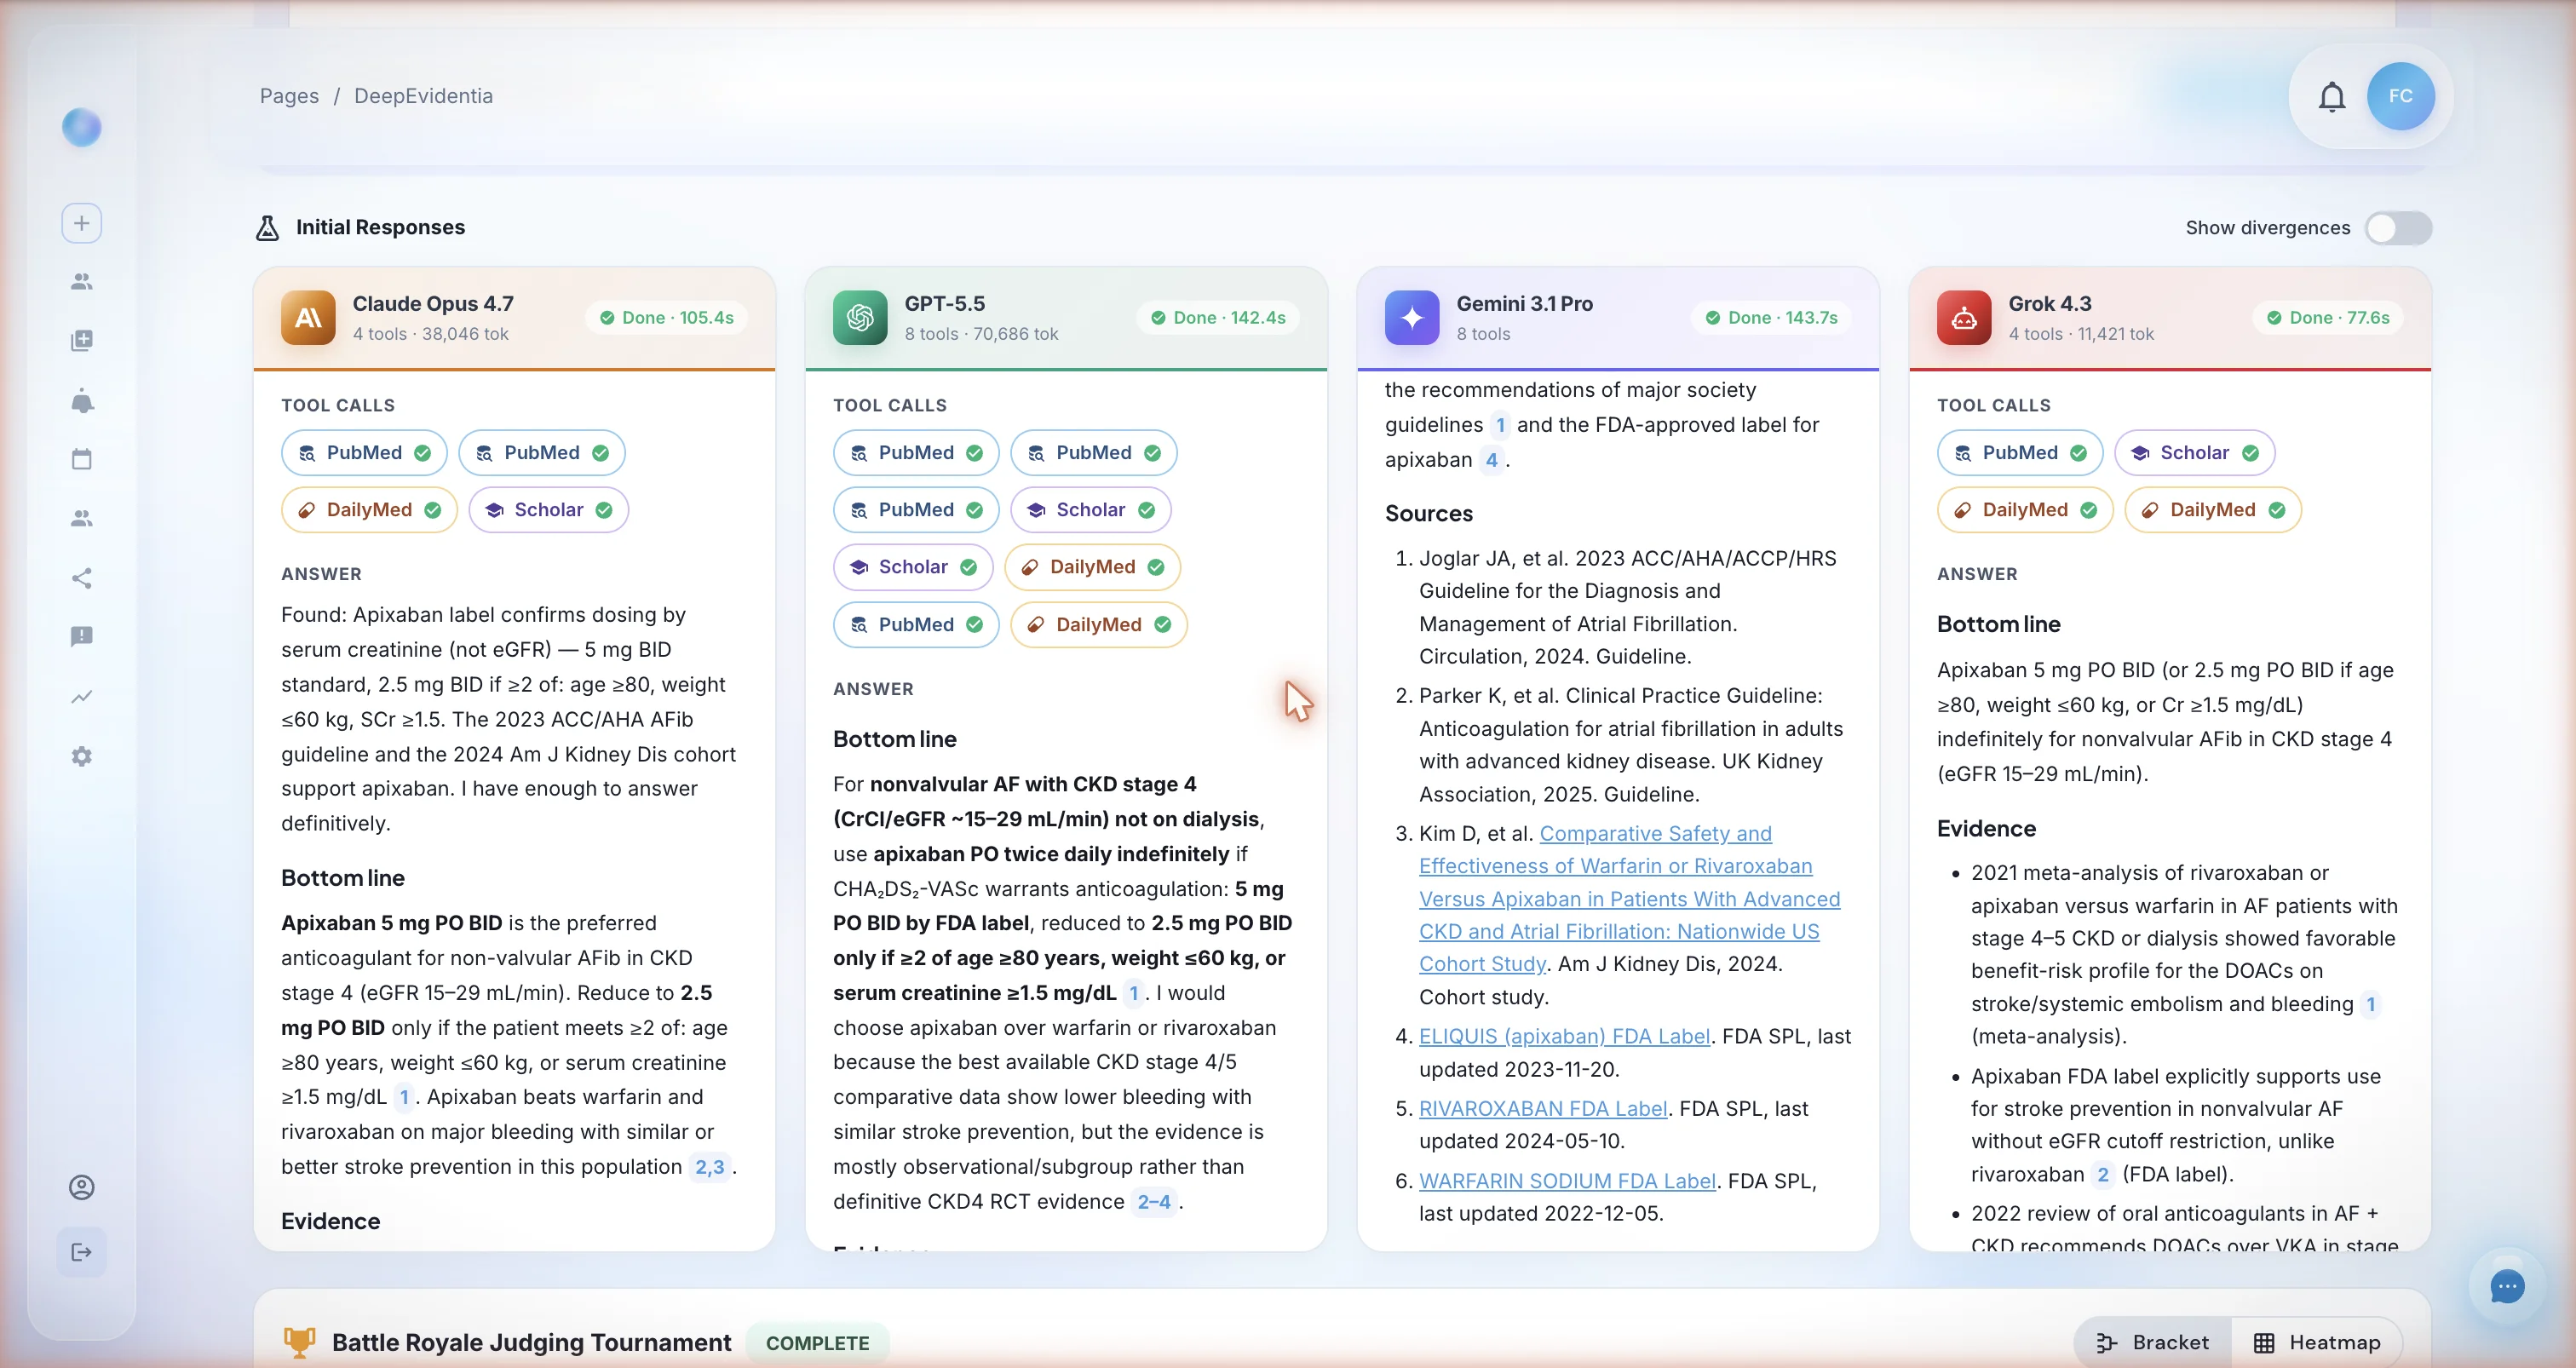Click the Battle Royale trophy icon
The image size is (2576, 1368).
pos(299,1342)
